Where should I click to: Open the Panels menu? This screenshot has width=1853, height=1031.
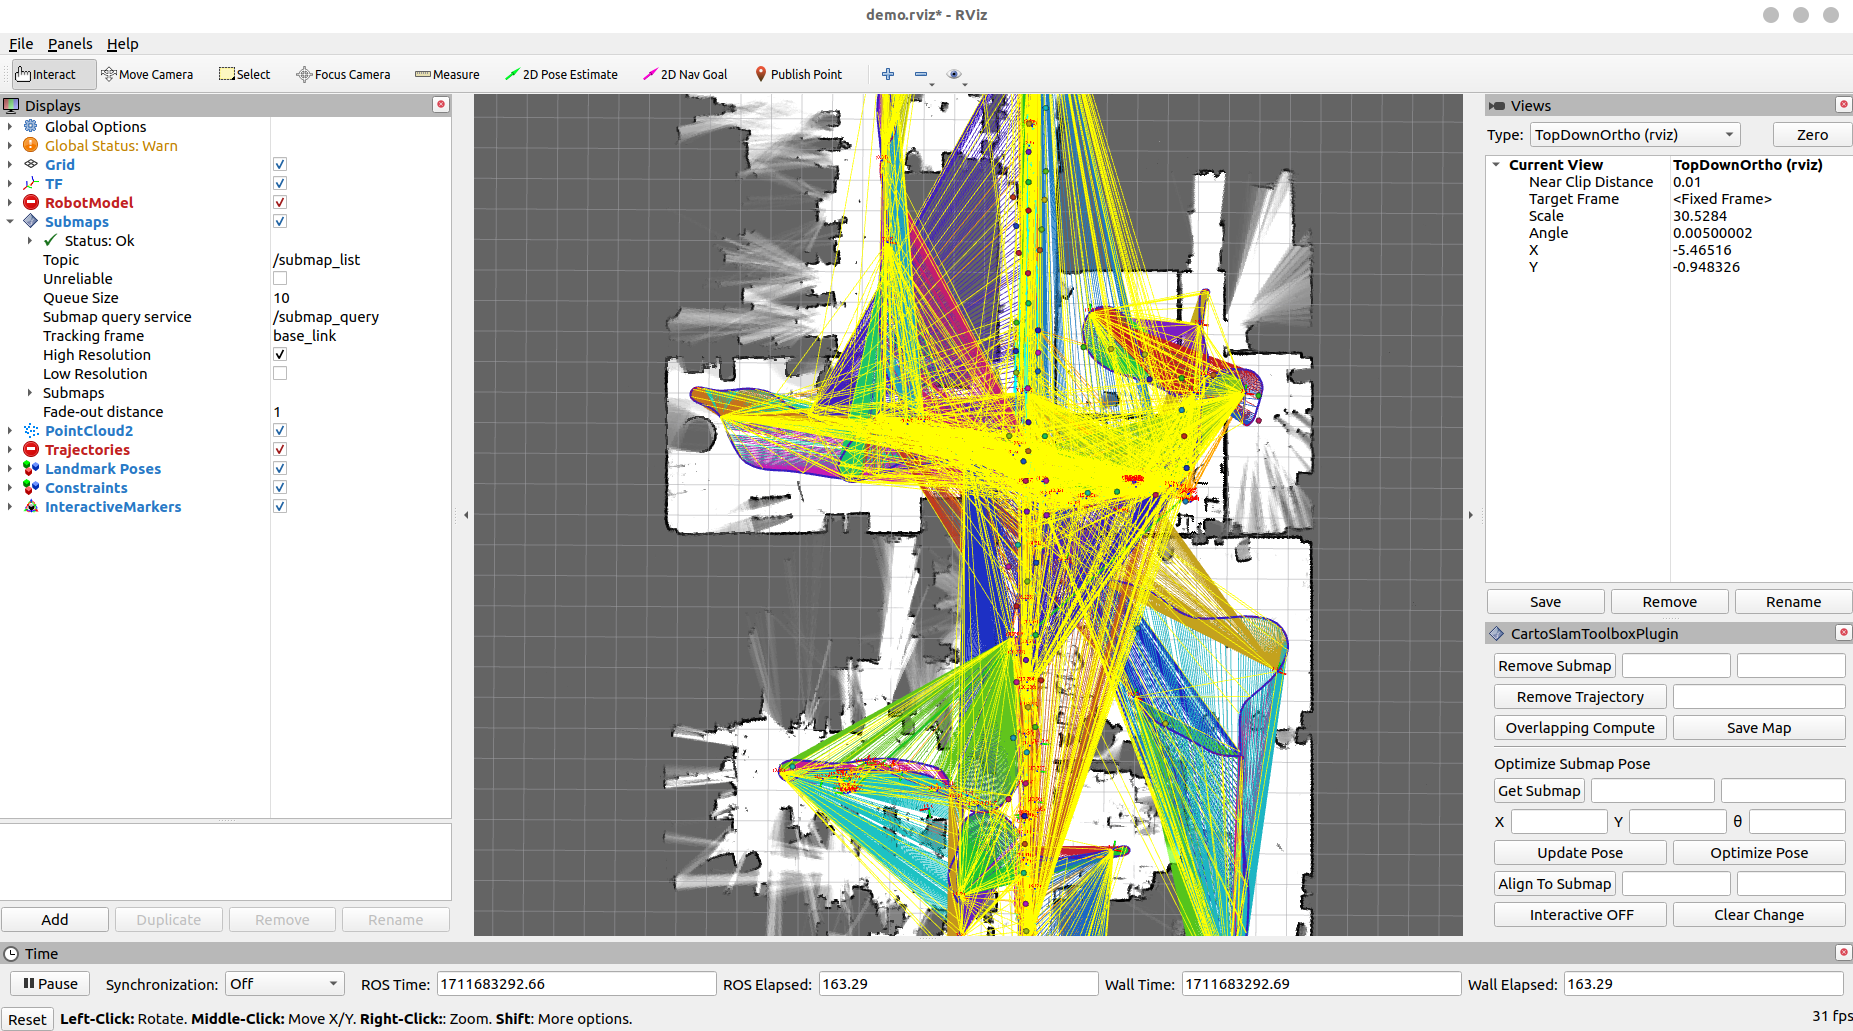pos(70,44)
